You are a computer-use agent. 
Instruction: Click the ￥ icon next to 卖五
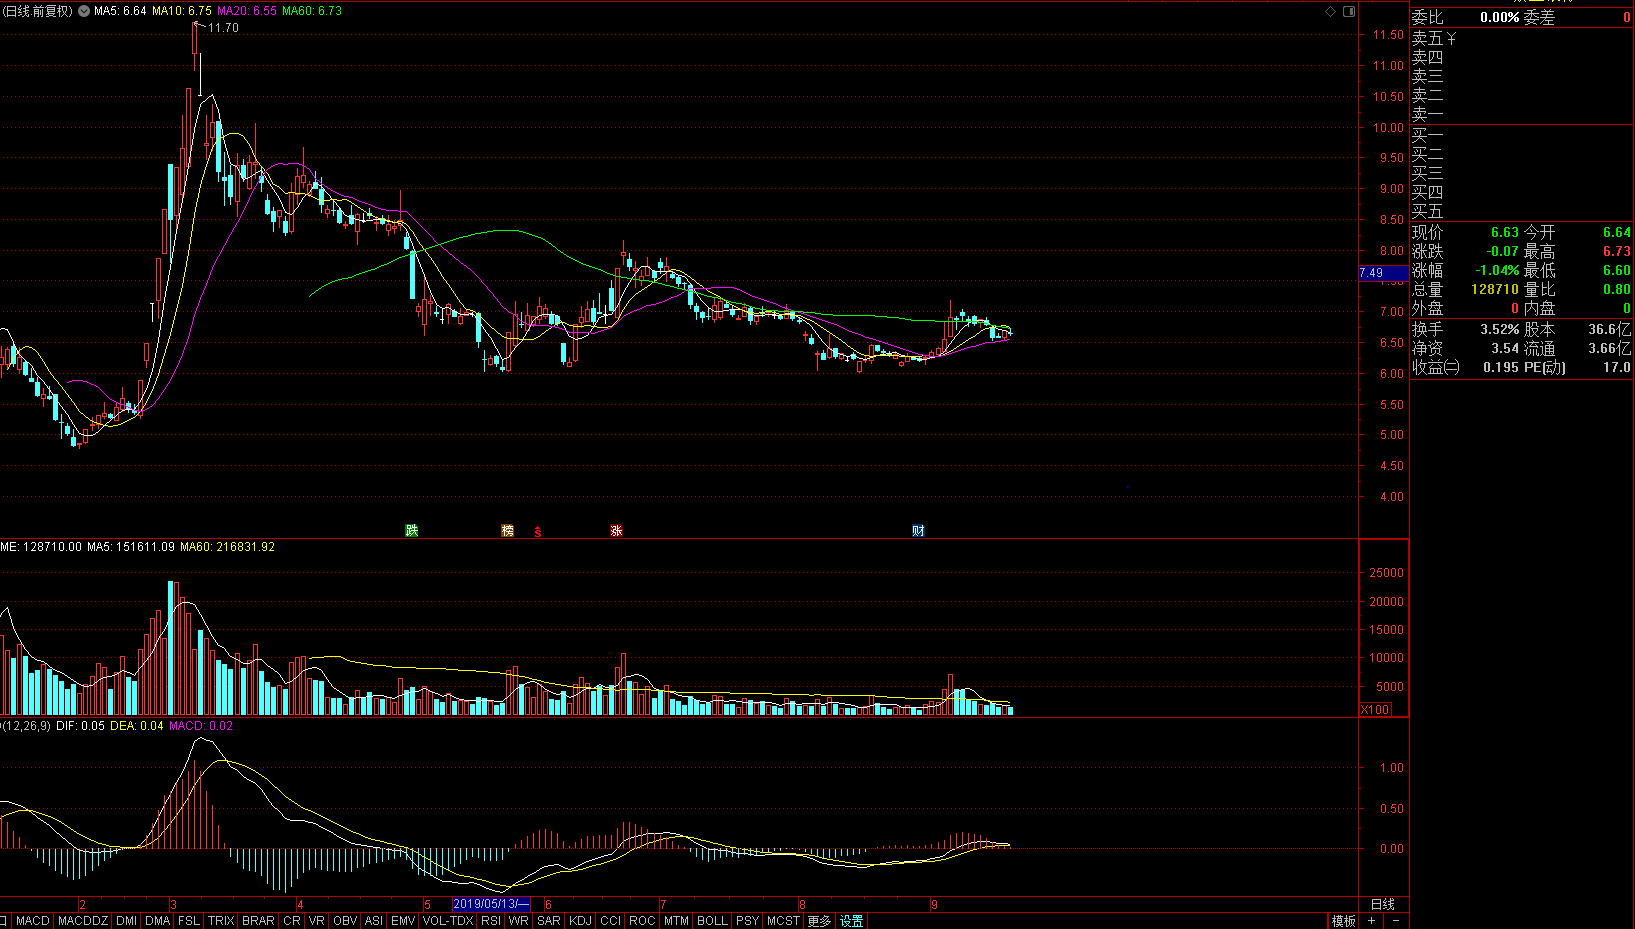click(1451, 38)
